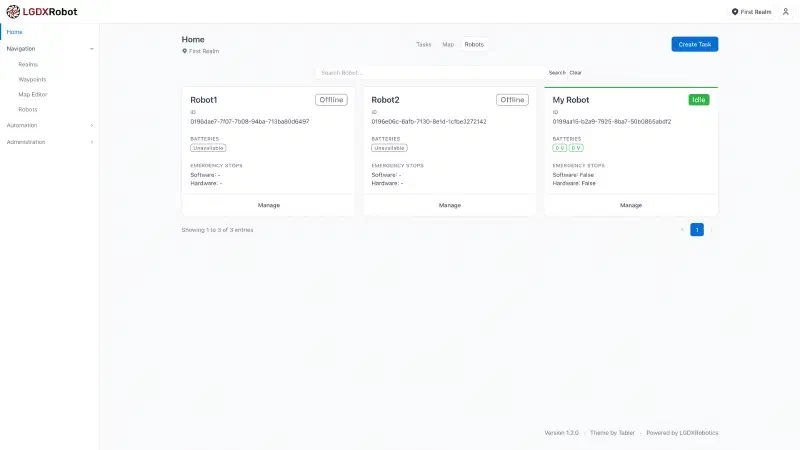Image resolution: width=800 pixels, height=450 pixels.
Task: Open Theme by Tabler footer link
Action: click(612, 433)
